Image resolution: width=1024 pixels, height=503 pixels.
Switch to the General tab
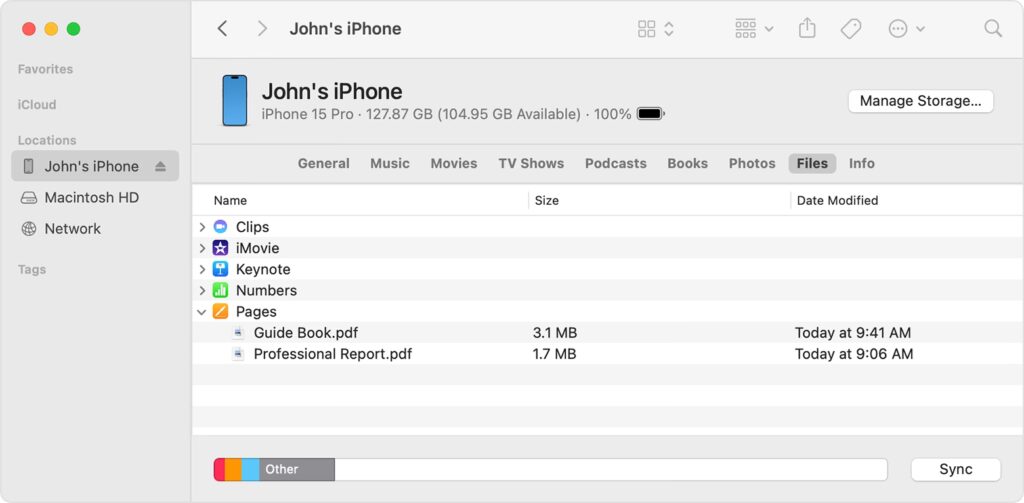pyautogui.click(x=323, y=164)
